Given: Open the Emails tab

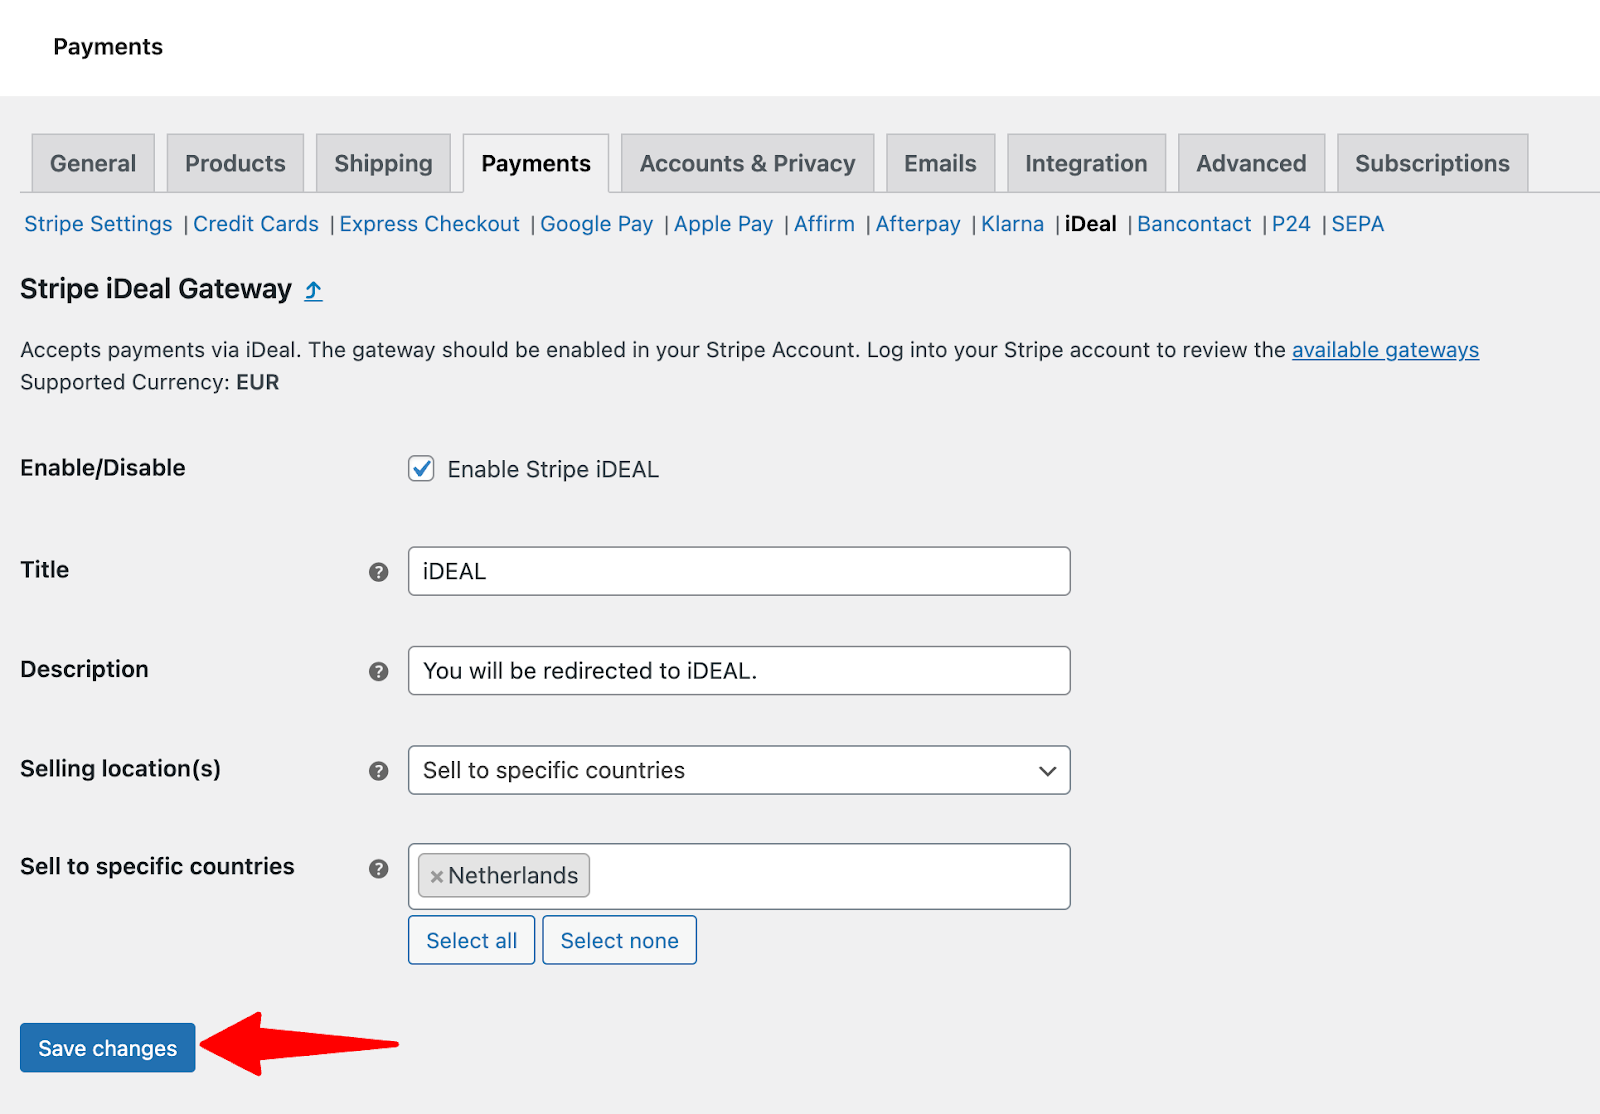Looking at the screenshot, I should 940,163.
